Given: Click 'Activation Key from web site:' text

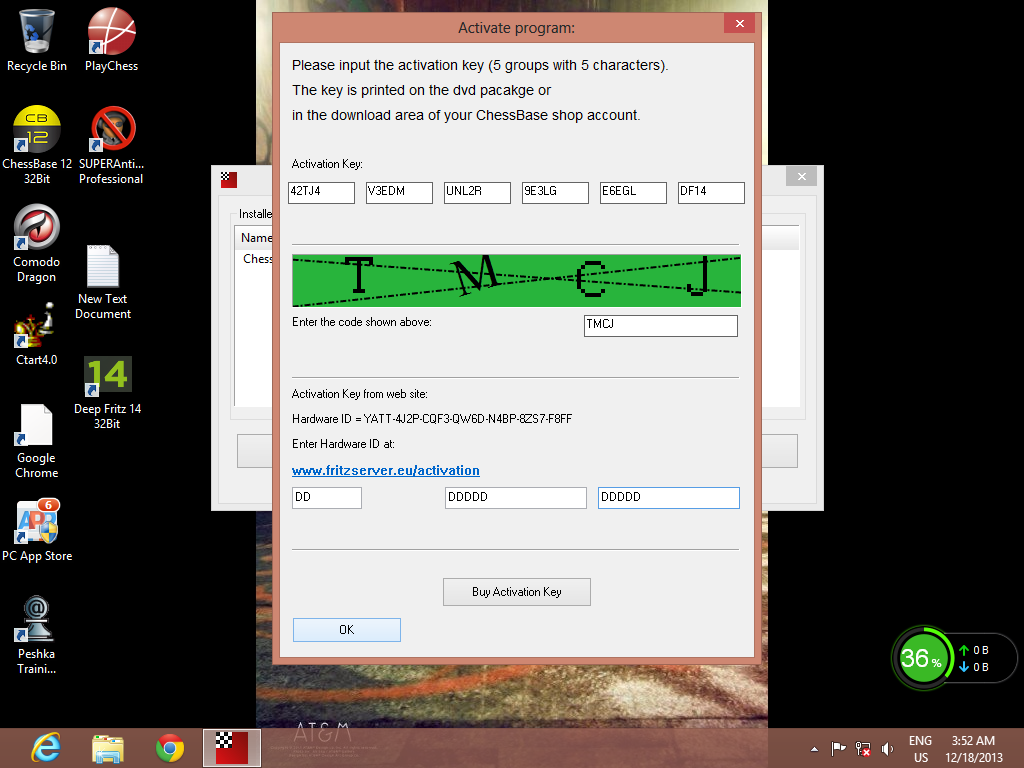Looking at the screenshot, I should [x=359, y=394].
